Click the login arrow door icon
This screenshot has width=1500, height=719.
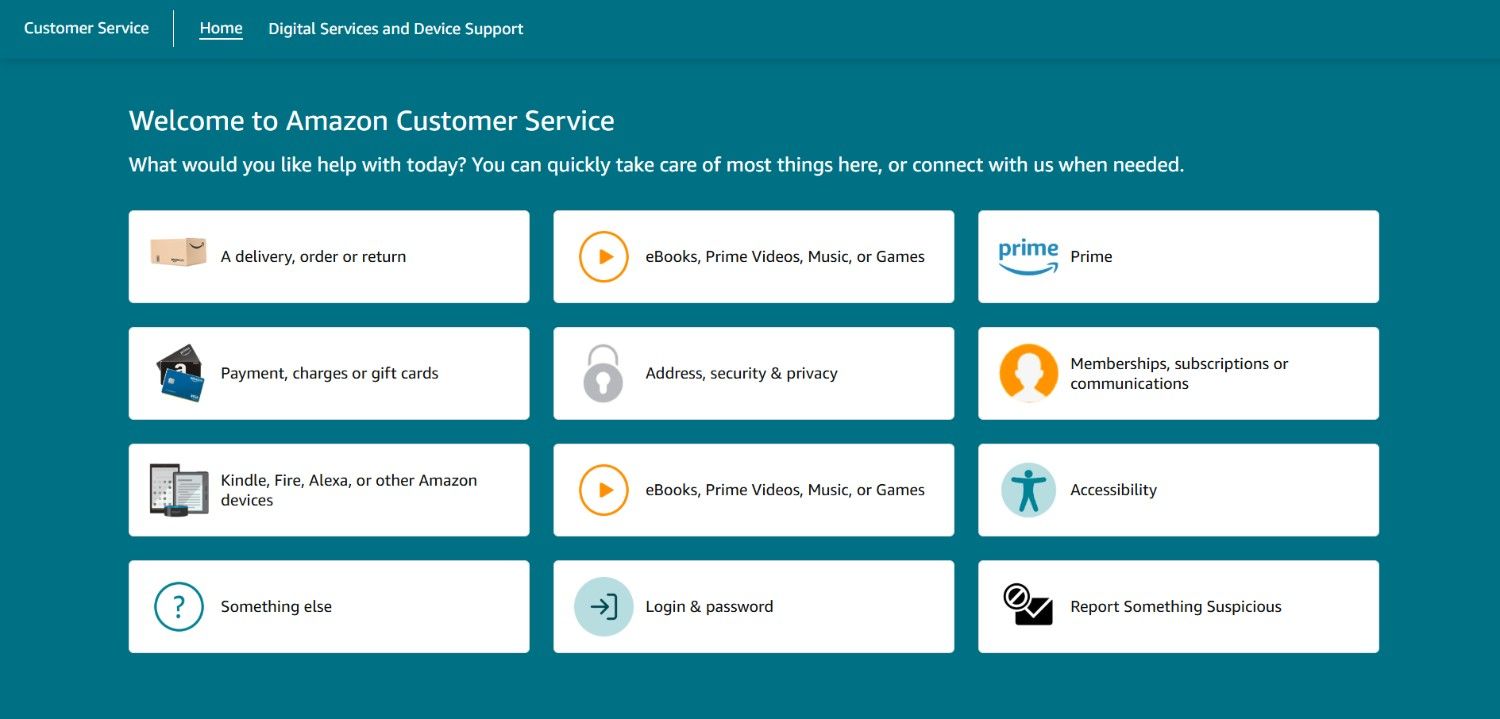pos(603,607)
